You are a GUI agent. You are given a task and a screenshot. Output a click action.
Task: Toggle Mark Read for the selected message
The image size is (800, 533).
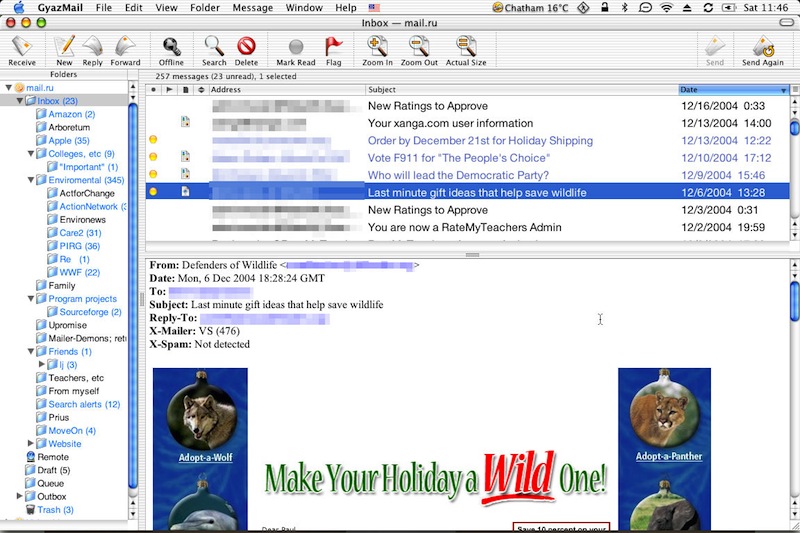click(295, 46)
